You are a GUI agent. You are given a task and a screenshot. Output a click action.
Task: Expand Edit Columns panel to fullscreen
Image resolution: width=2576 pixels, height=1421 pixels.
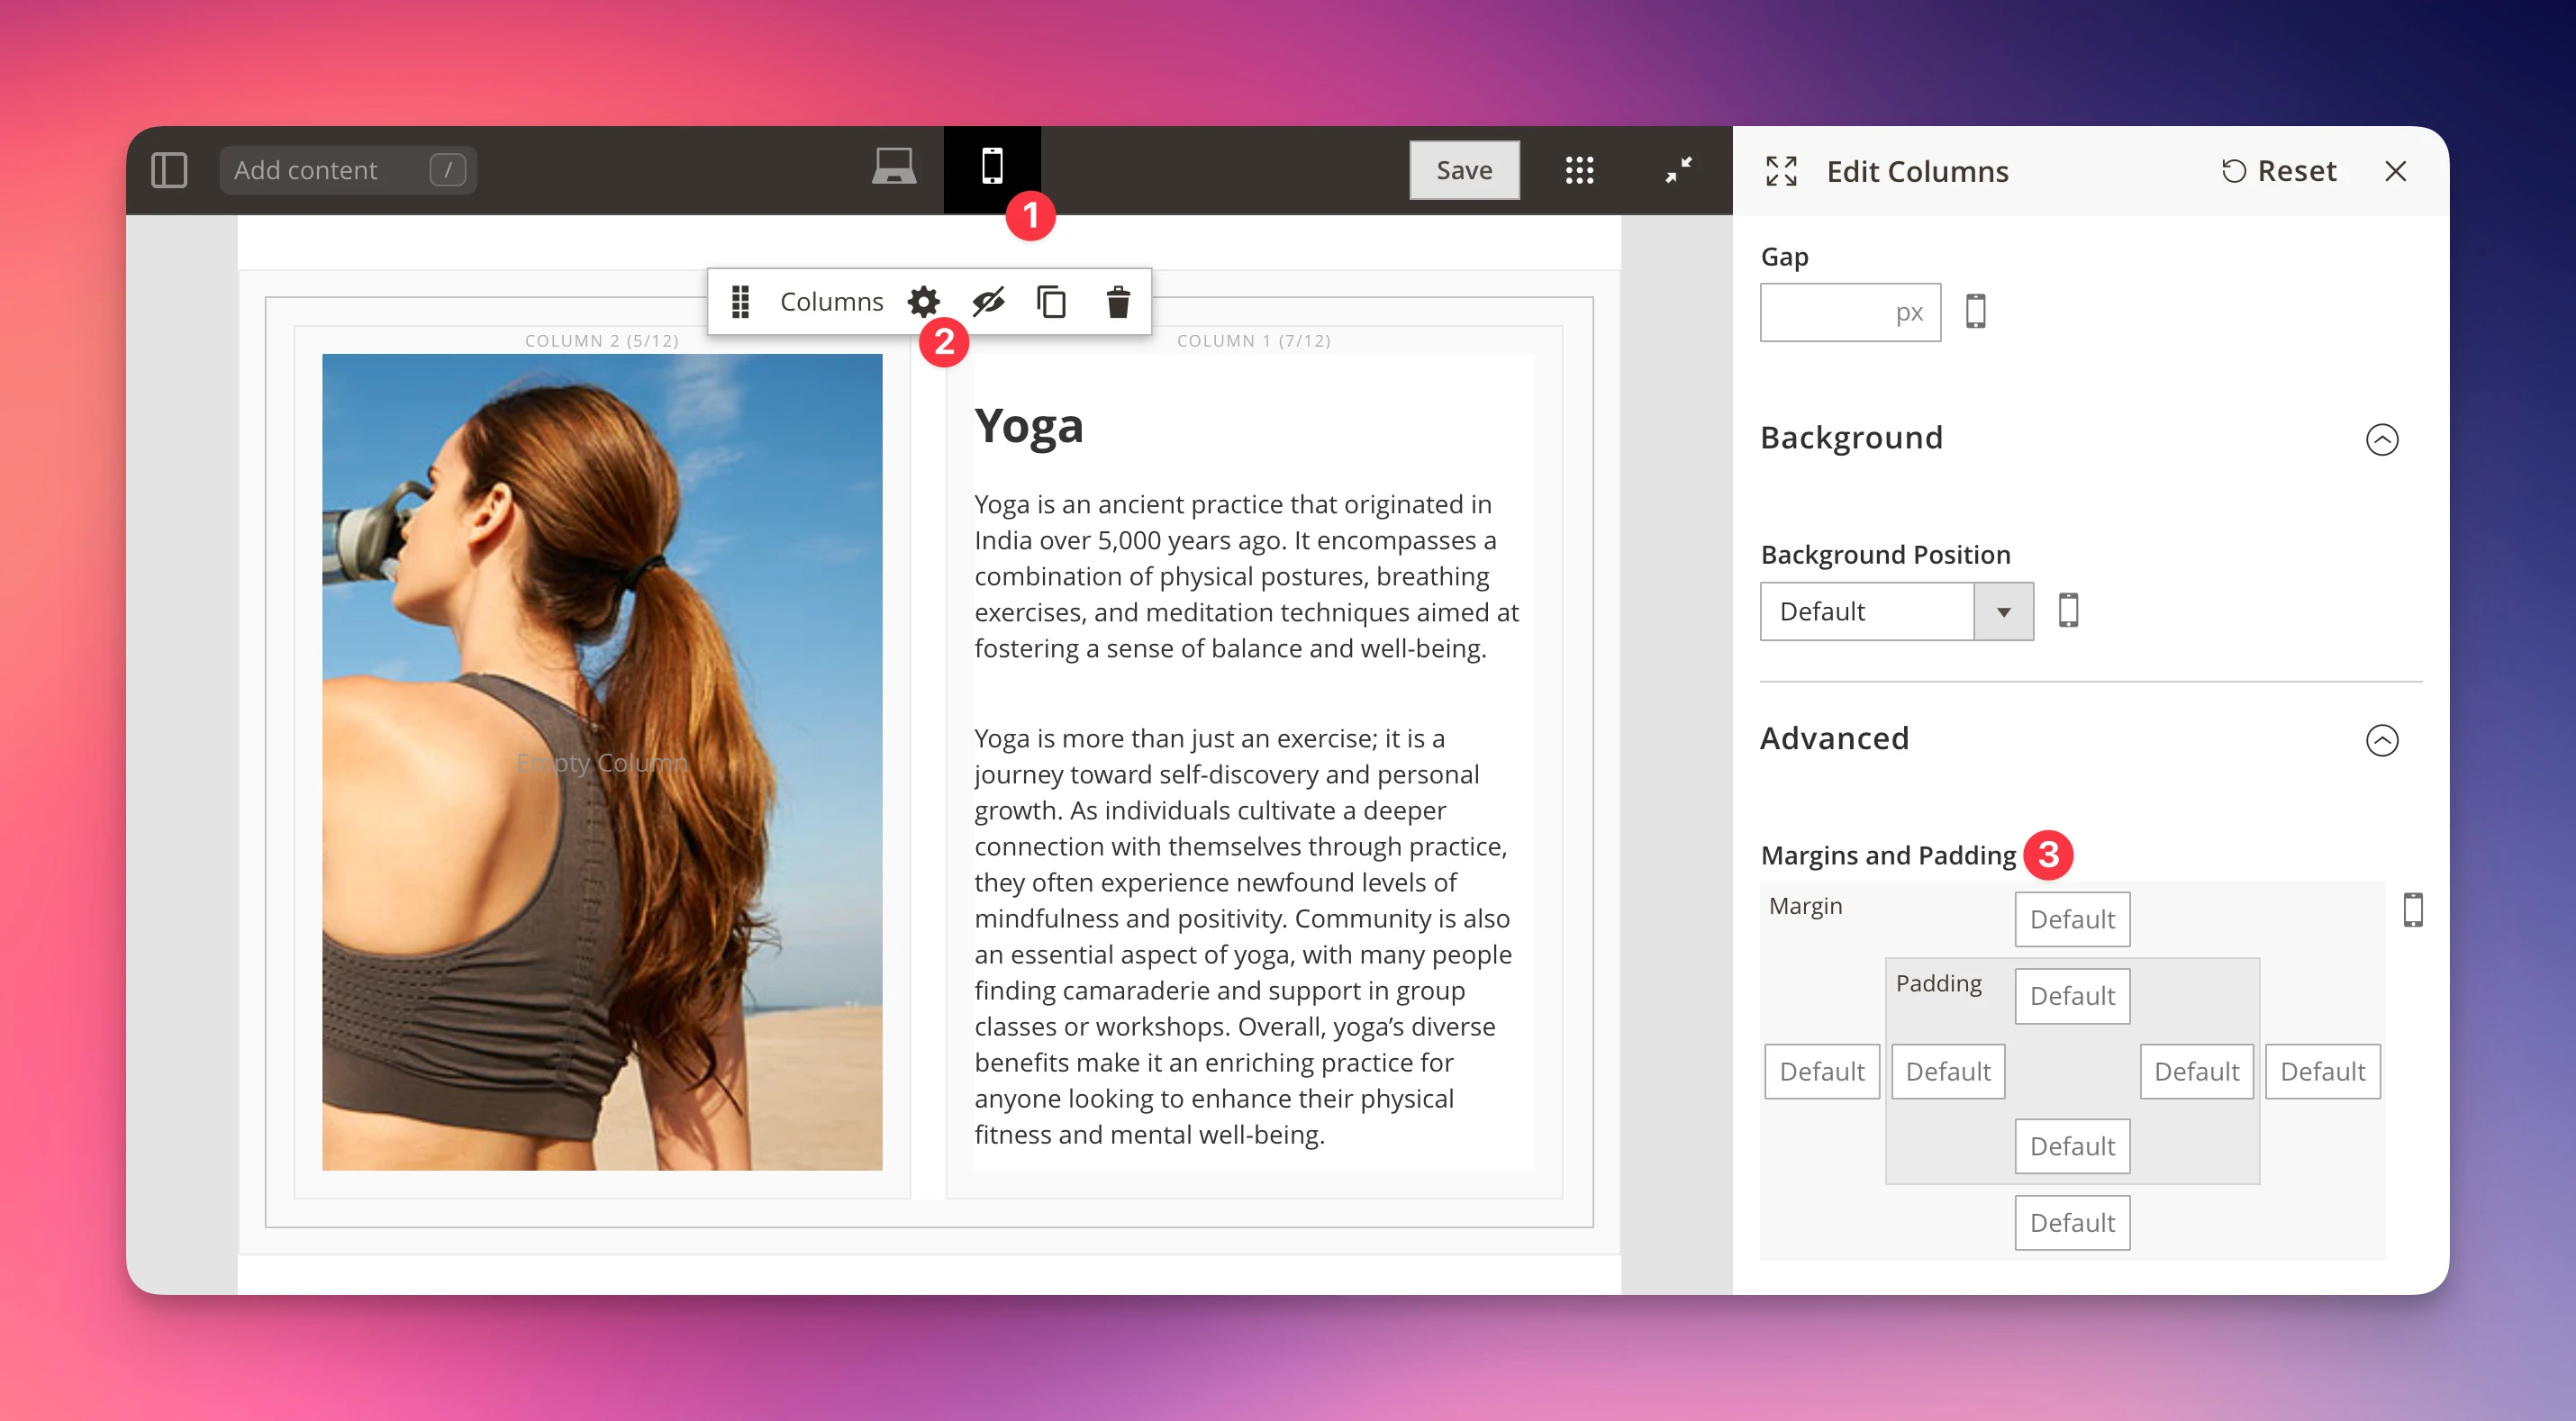[1780, 171]
